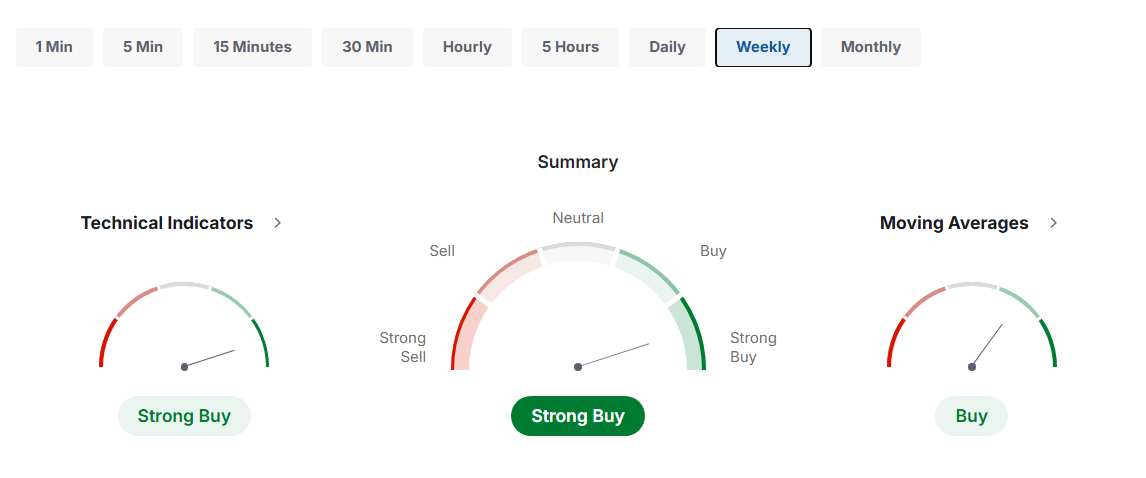Screen dimensions: 1146x478
Task: Click the Technical Indicators gauge dial
Action: coord(184,330)
